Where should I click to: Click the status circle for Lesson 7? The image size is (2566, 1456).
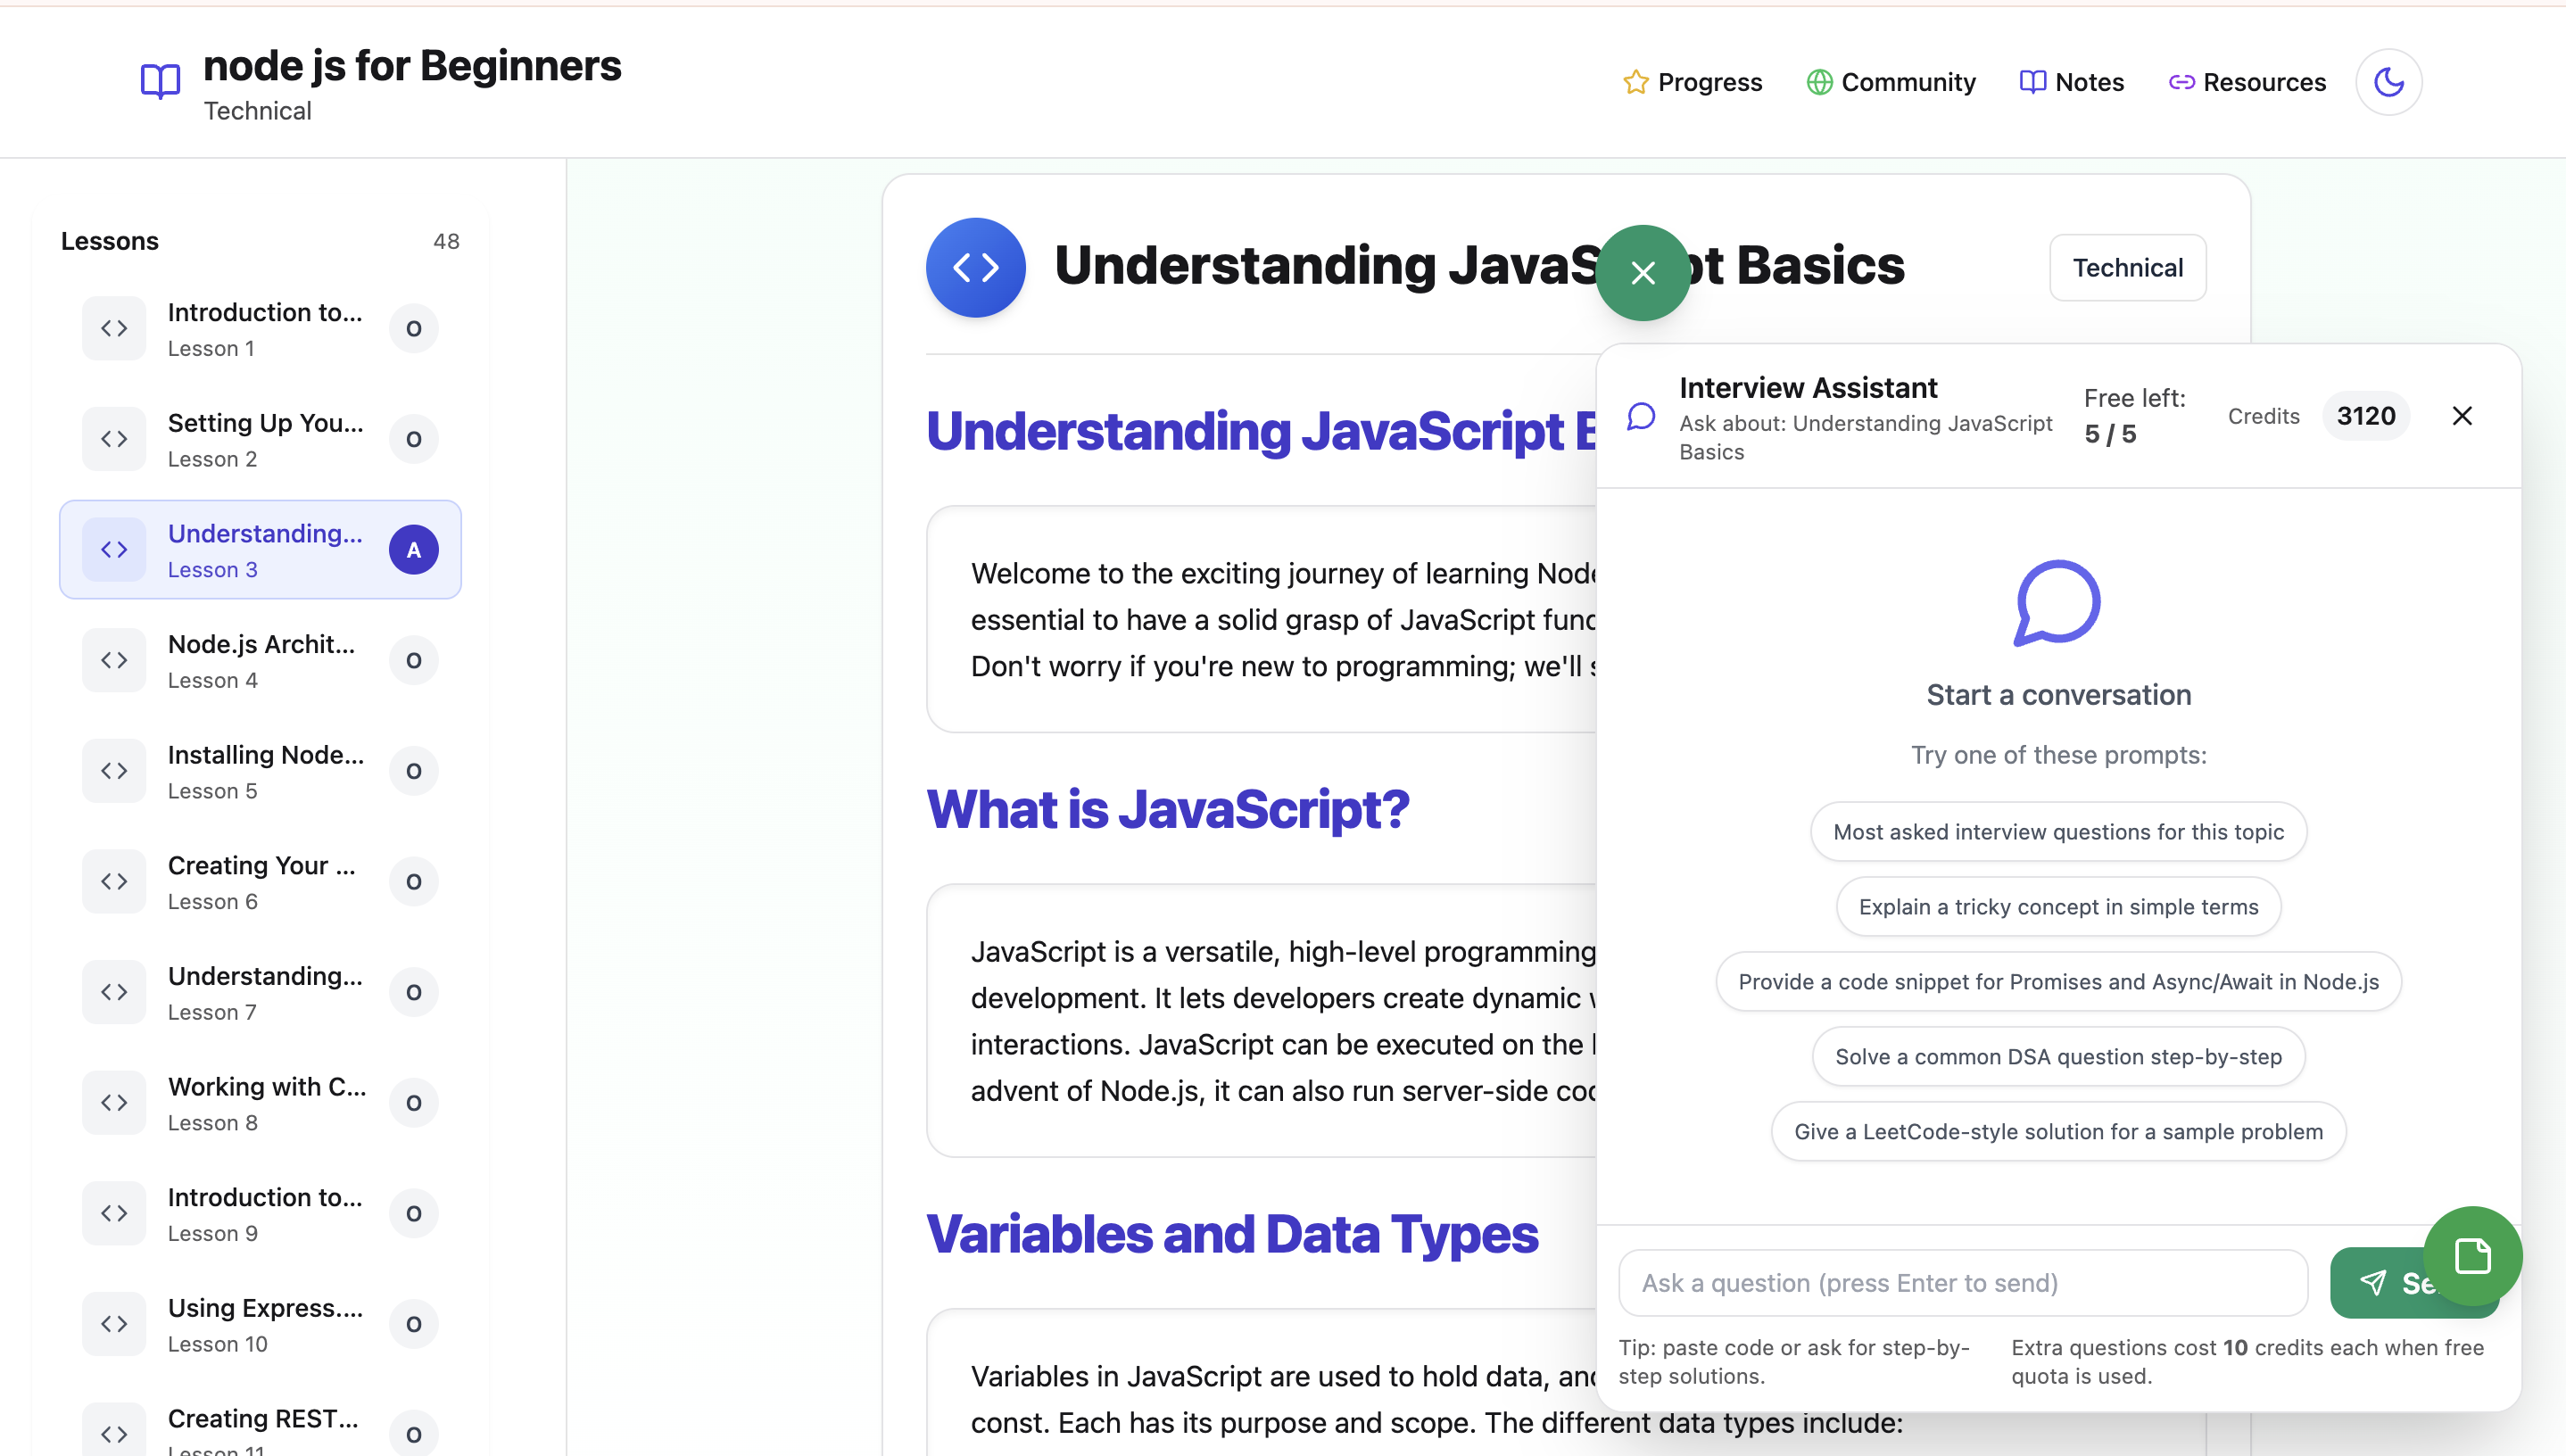(x=414, y=993)
